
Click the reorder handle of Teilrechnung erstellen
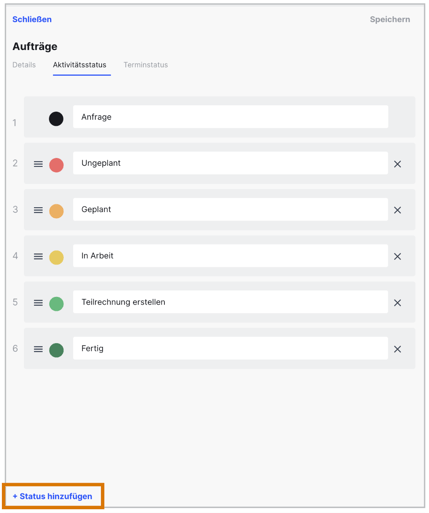(38, 303)
